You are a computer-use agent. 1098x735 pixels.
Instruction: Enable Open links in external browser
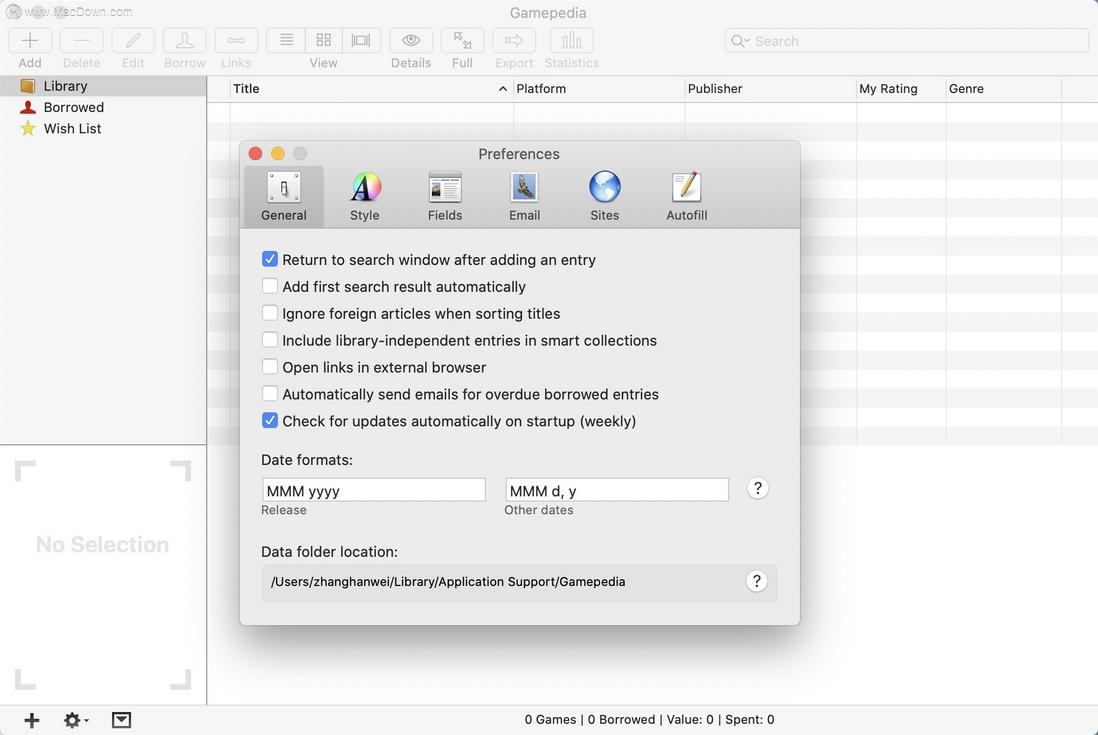270,367
